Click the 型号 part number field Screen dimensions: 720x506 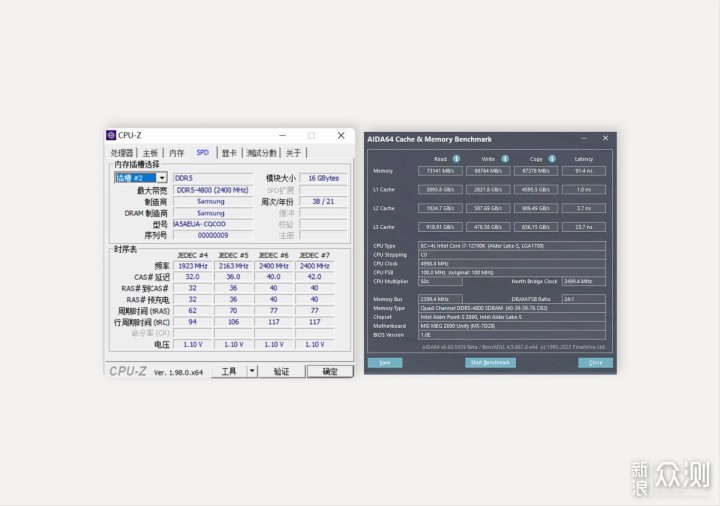pos(213,224)
